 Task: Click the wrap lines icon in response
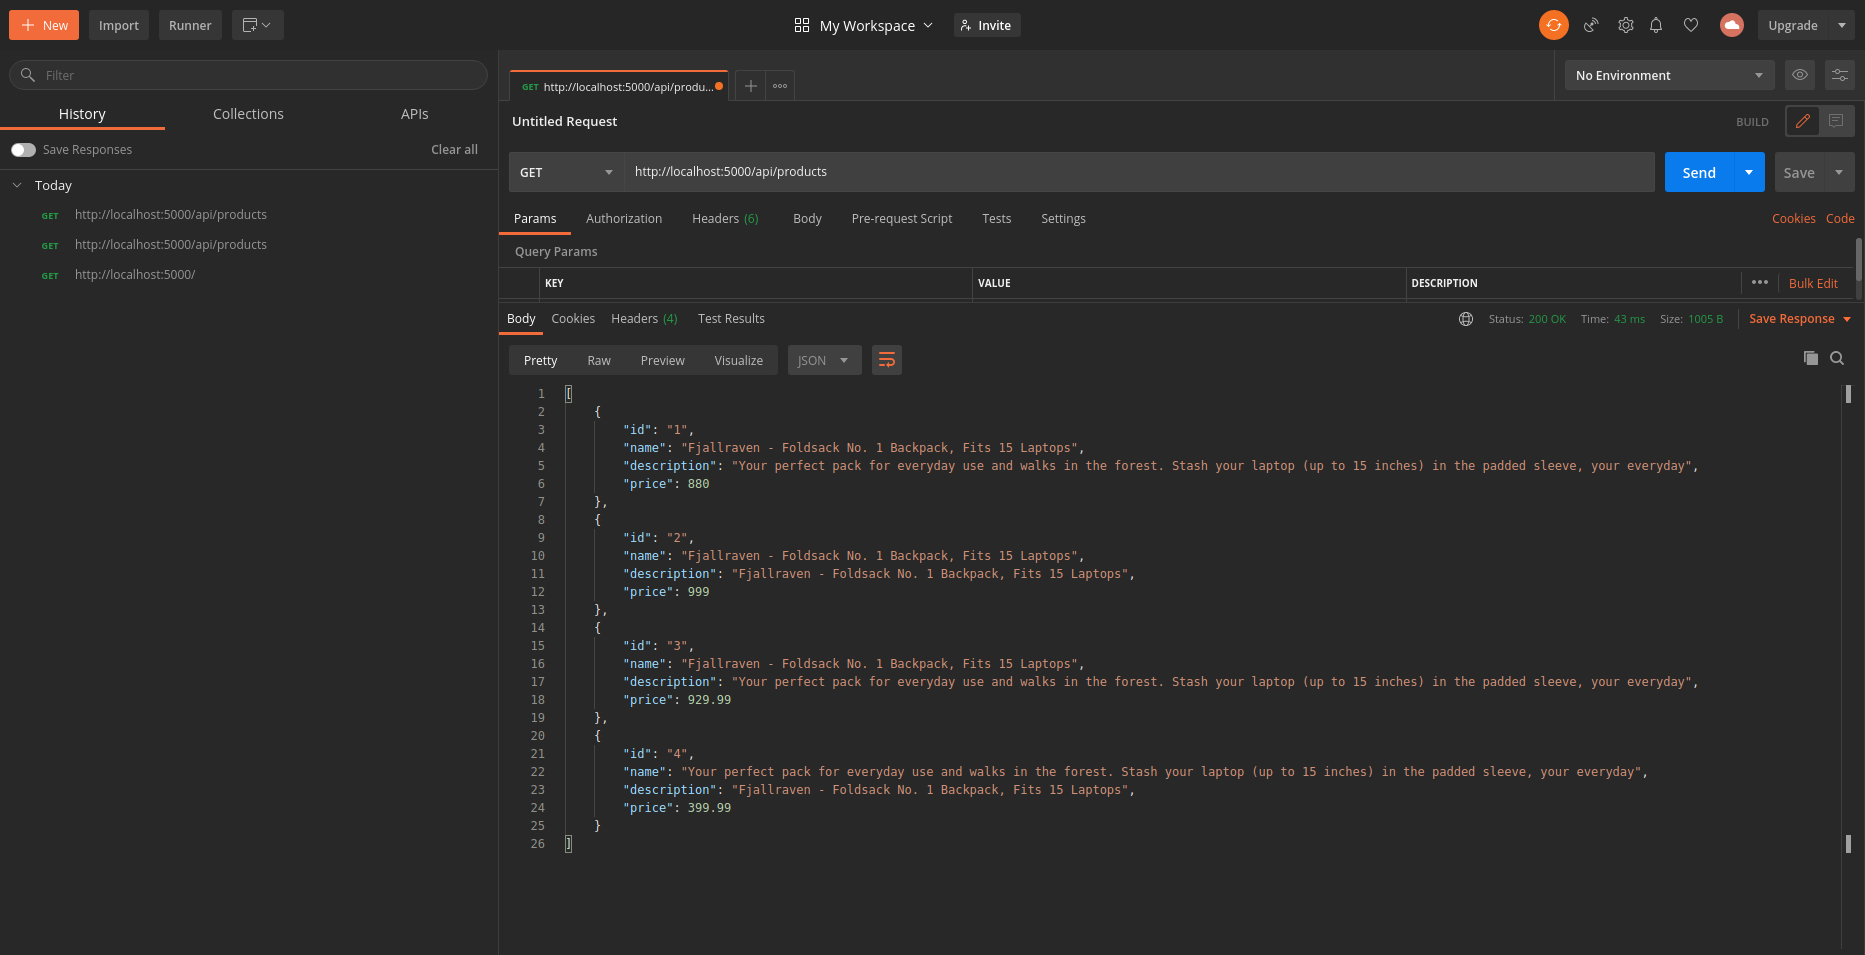(887, 360)
